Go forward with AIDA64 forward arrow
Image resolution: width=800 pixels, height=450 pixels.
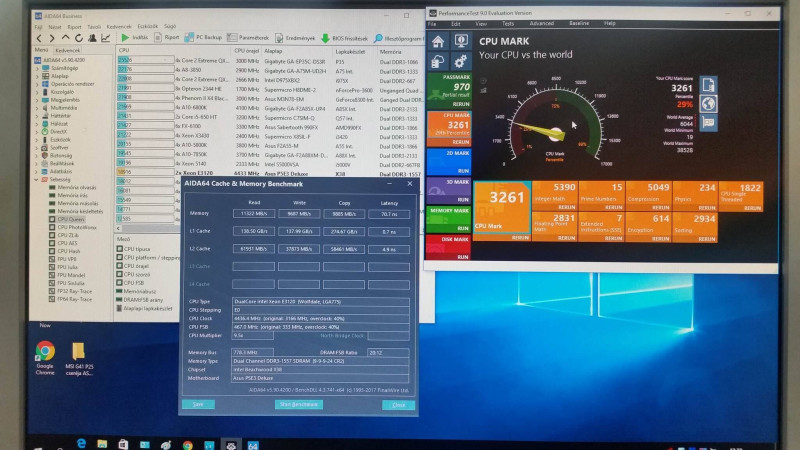52,38
